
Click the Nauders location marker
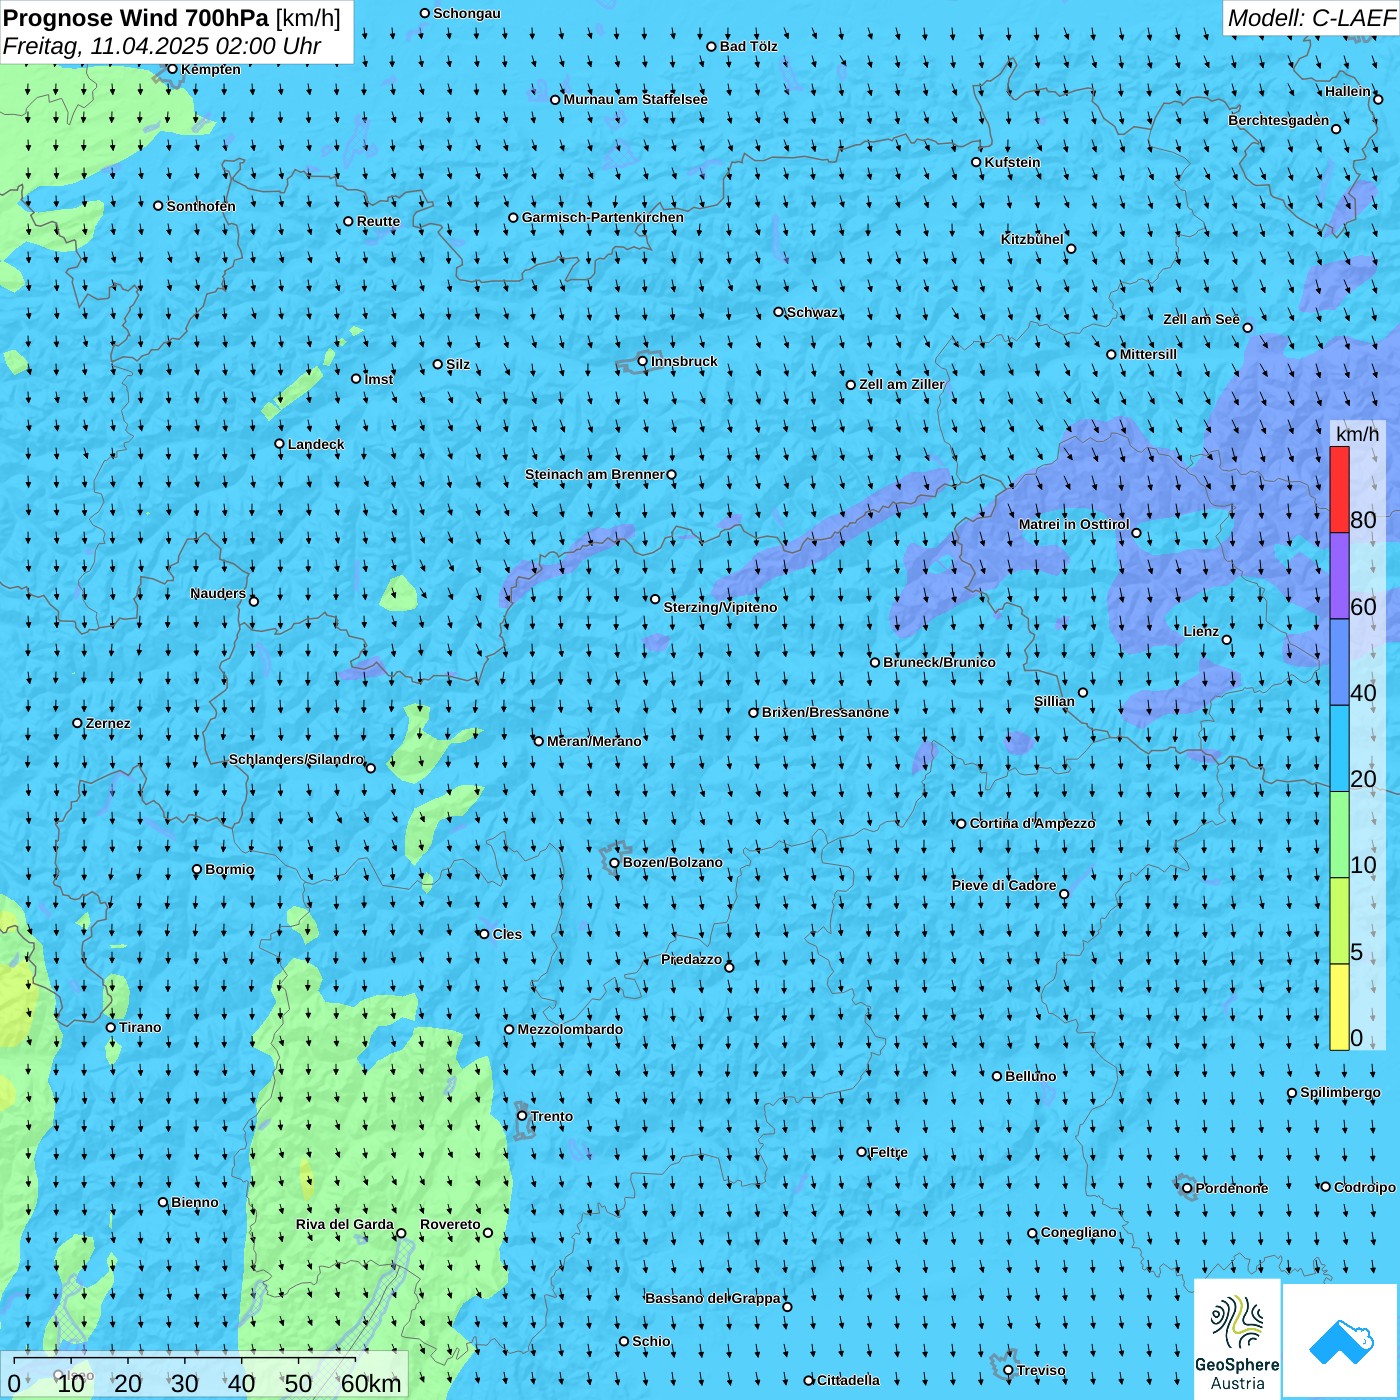tap(254, 601)
